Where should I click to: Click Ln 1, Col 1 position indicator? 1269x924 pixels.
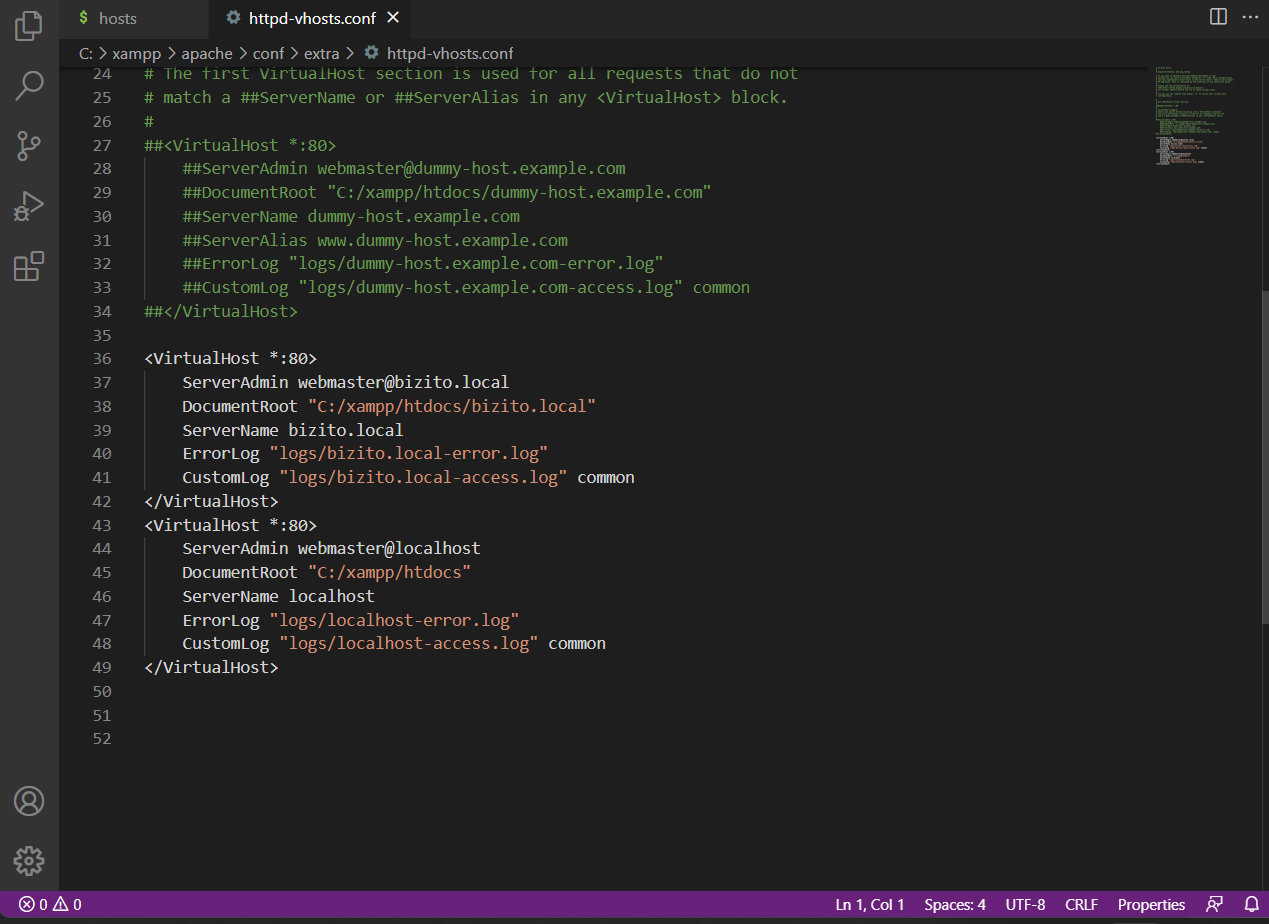click(870, 905)
